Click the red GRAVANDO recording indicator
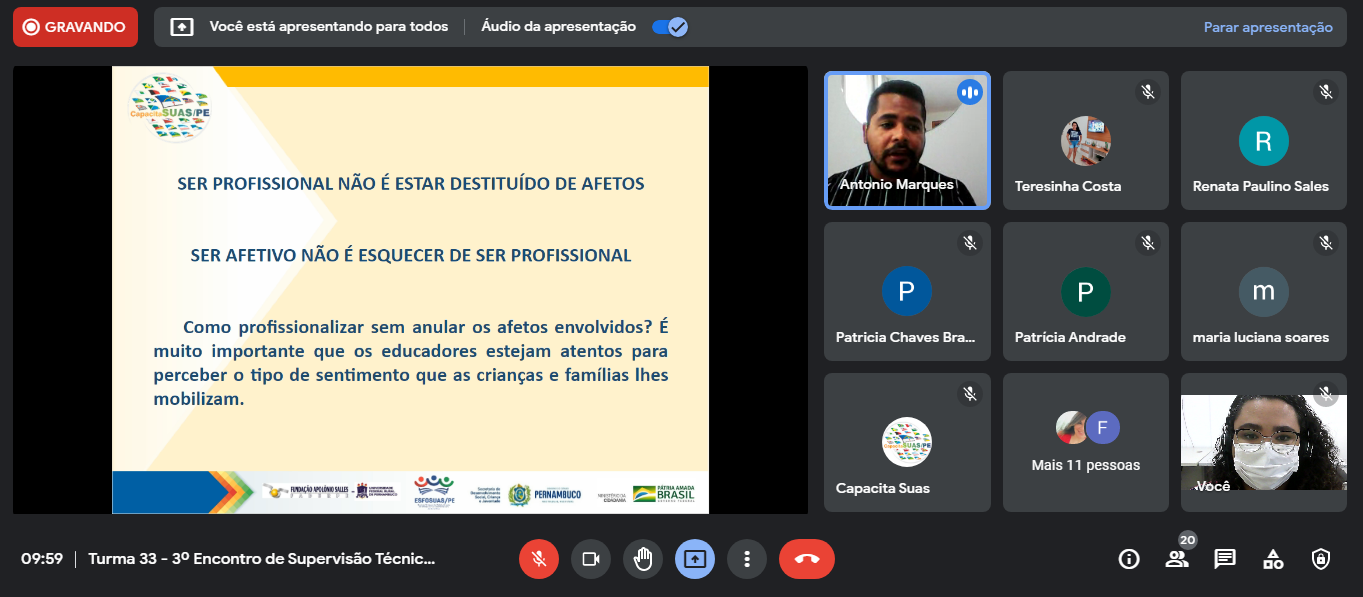 click(75, 27)
